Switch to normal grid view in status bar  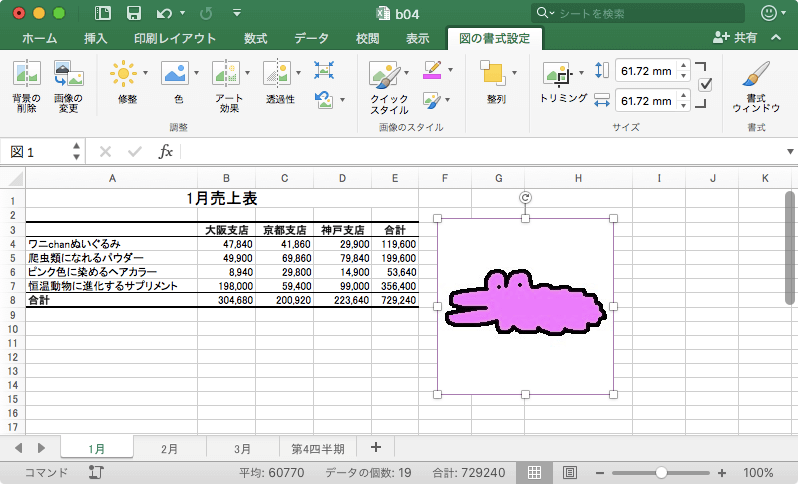534,473
